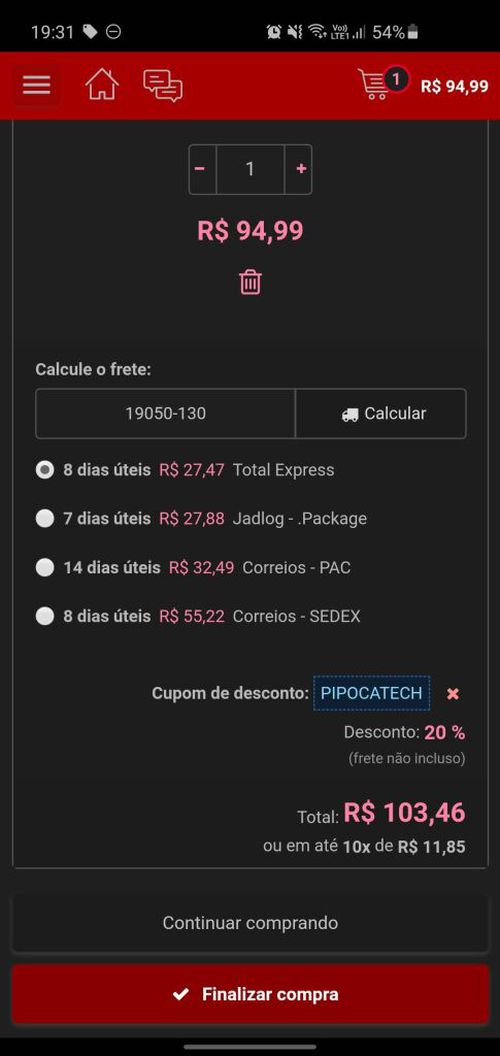Open the hamburger menu
This screenshot has width=500, height=1056.
click(x=36, y=86)
